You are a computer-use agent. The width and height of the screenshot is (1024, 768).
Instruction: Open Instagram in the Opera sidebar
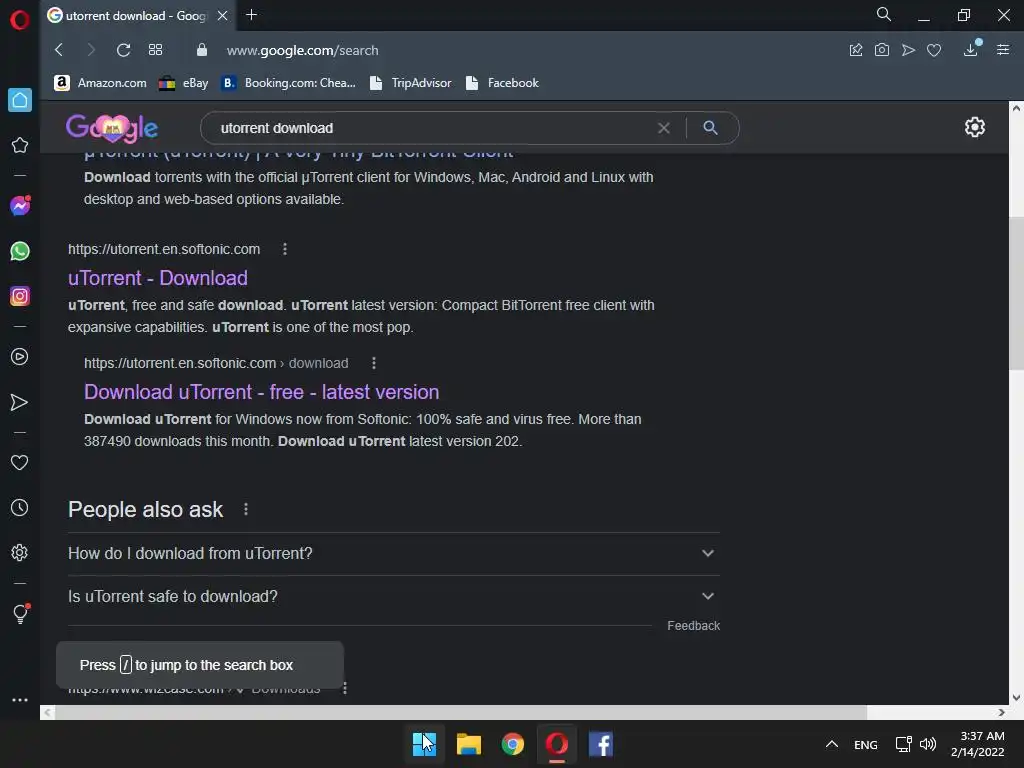tap(20, 296)
